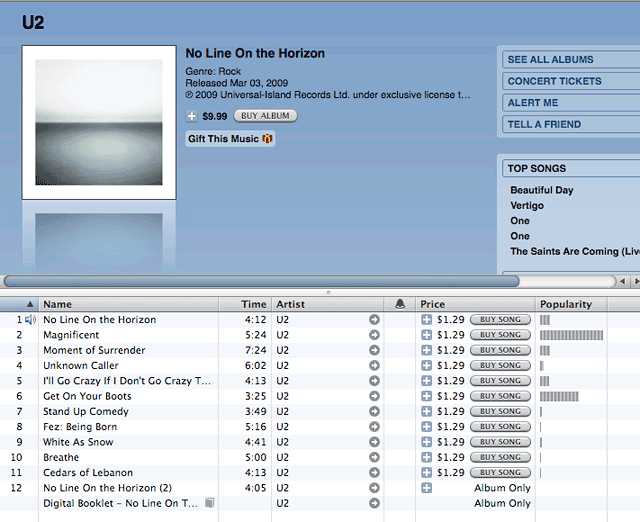This screenshot has width=640, height=522.
Task: Click the arrow icon in Fez: Being Born row
Action: [374, 427]
